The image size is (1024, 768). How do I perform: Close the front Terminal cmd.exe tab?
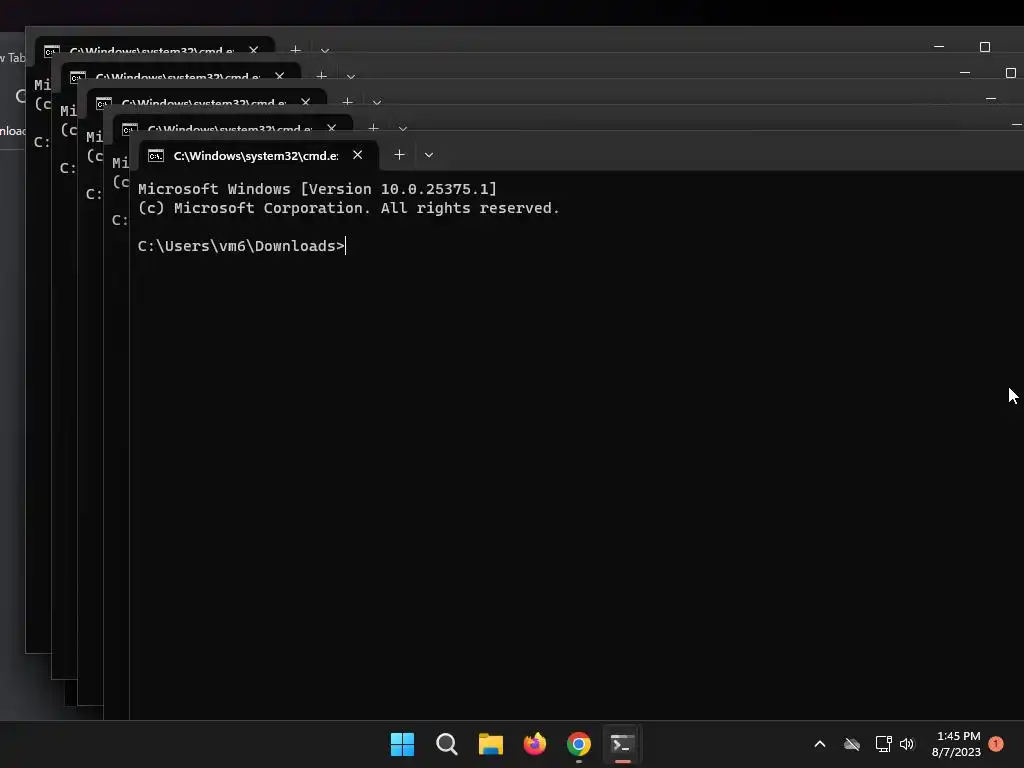pos(357,155)
